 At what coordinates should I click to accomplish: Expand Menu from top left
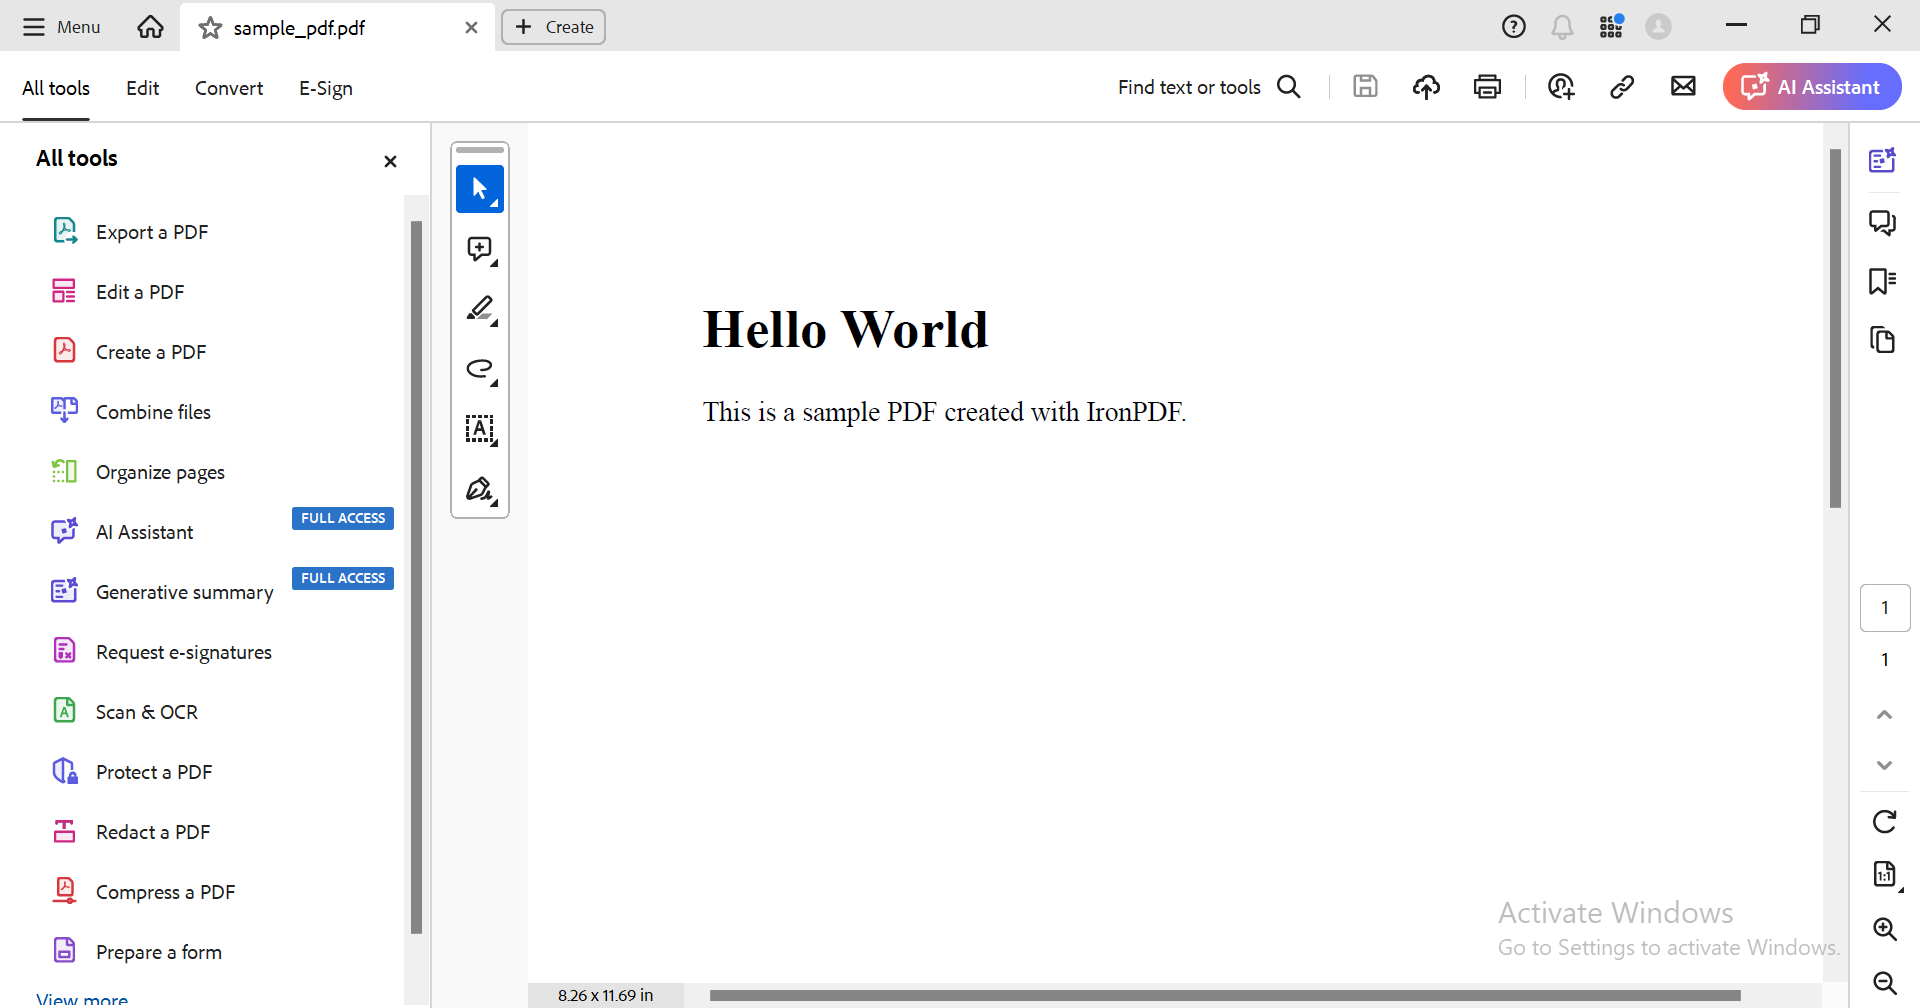[60, 27]
